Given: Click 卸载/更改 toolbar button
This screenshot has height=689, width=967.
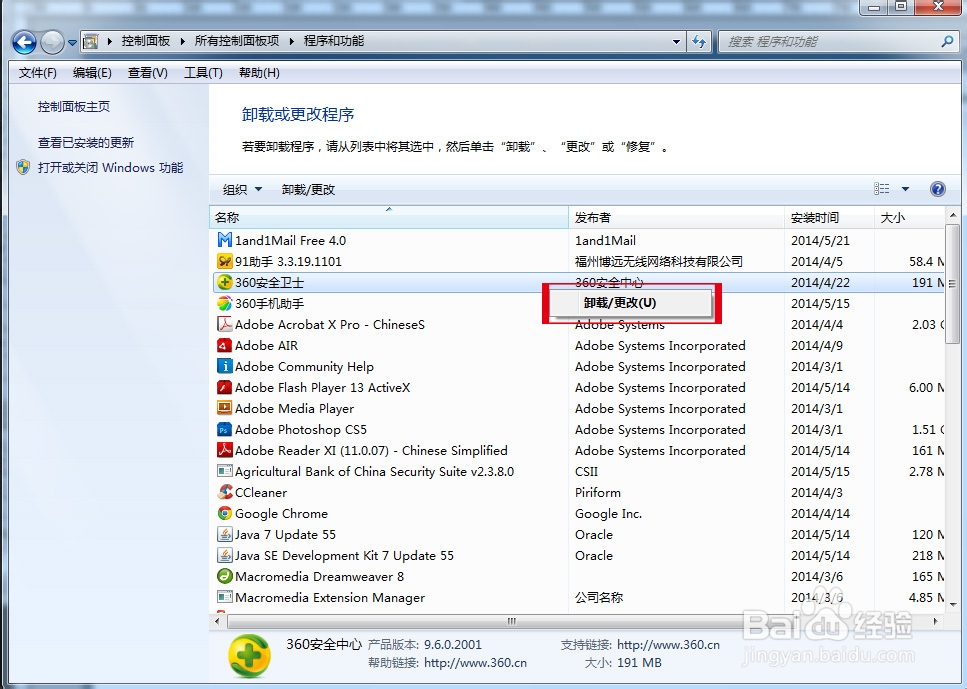Looking at the screenshot, I should tap(308, 189).
